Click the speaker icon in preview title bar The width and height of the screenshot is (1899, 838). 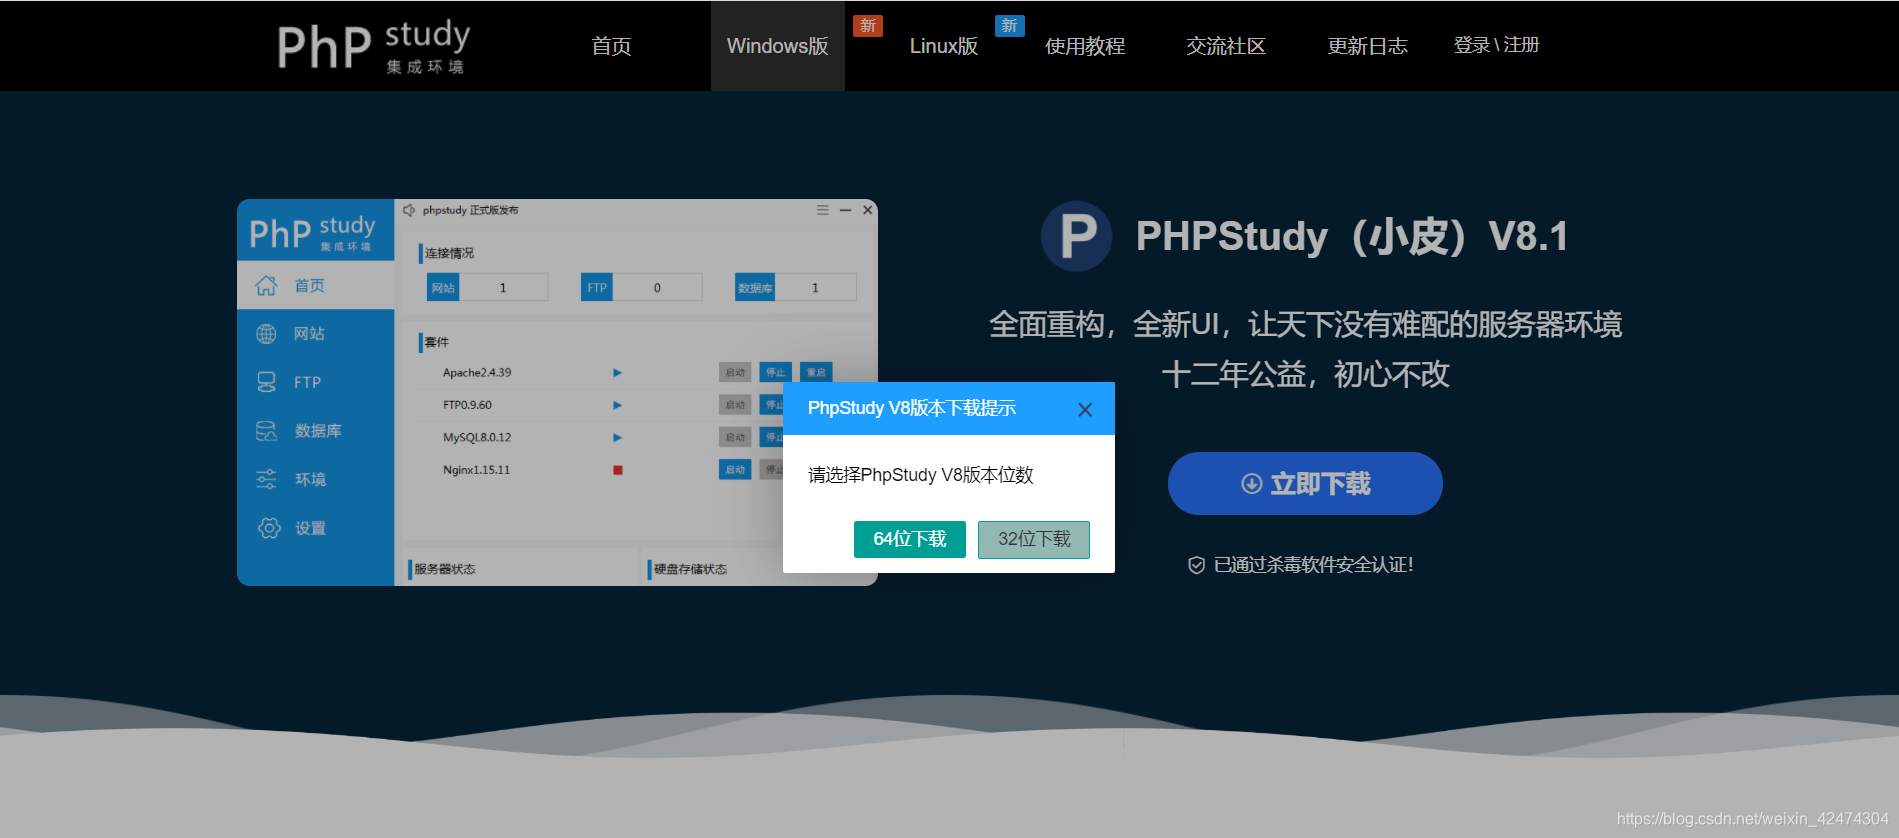pos(409,210)
